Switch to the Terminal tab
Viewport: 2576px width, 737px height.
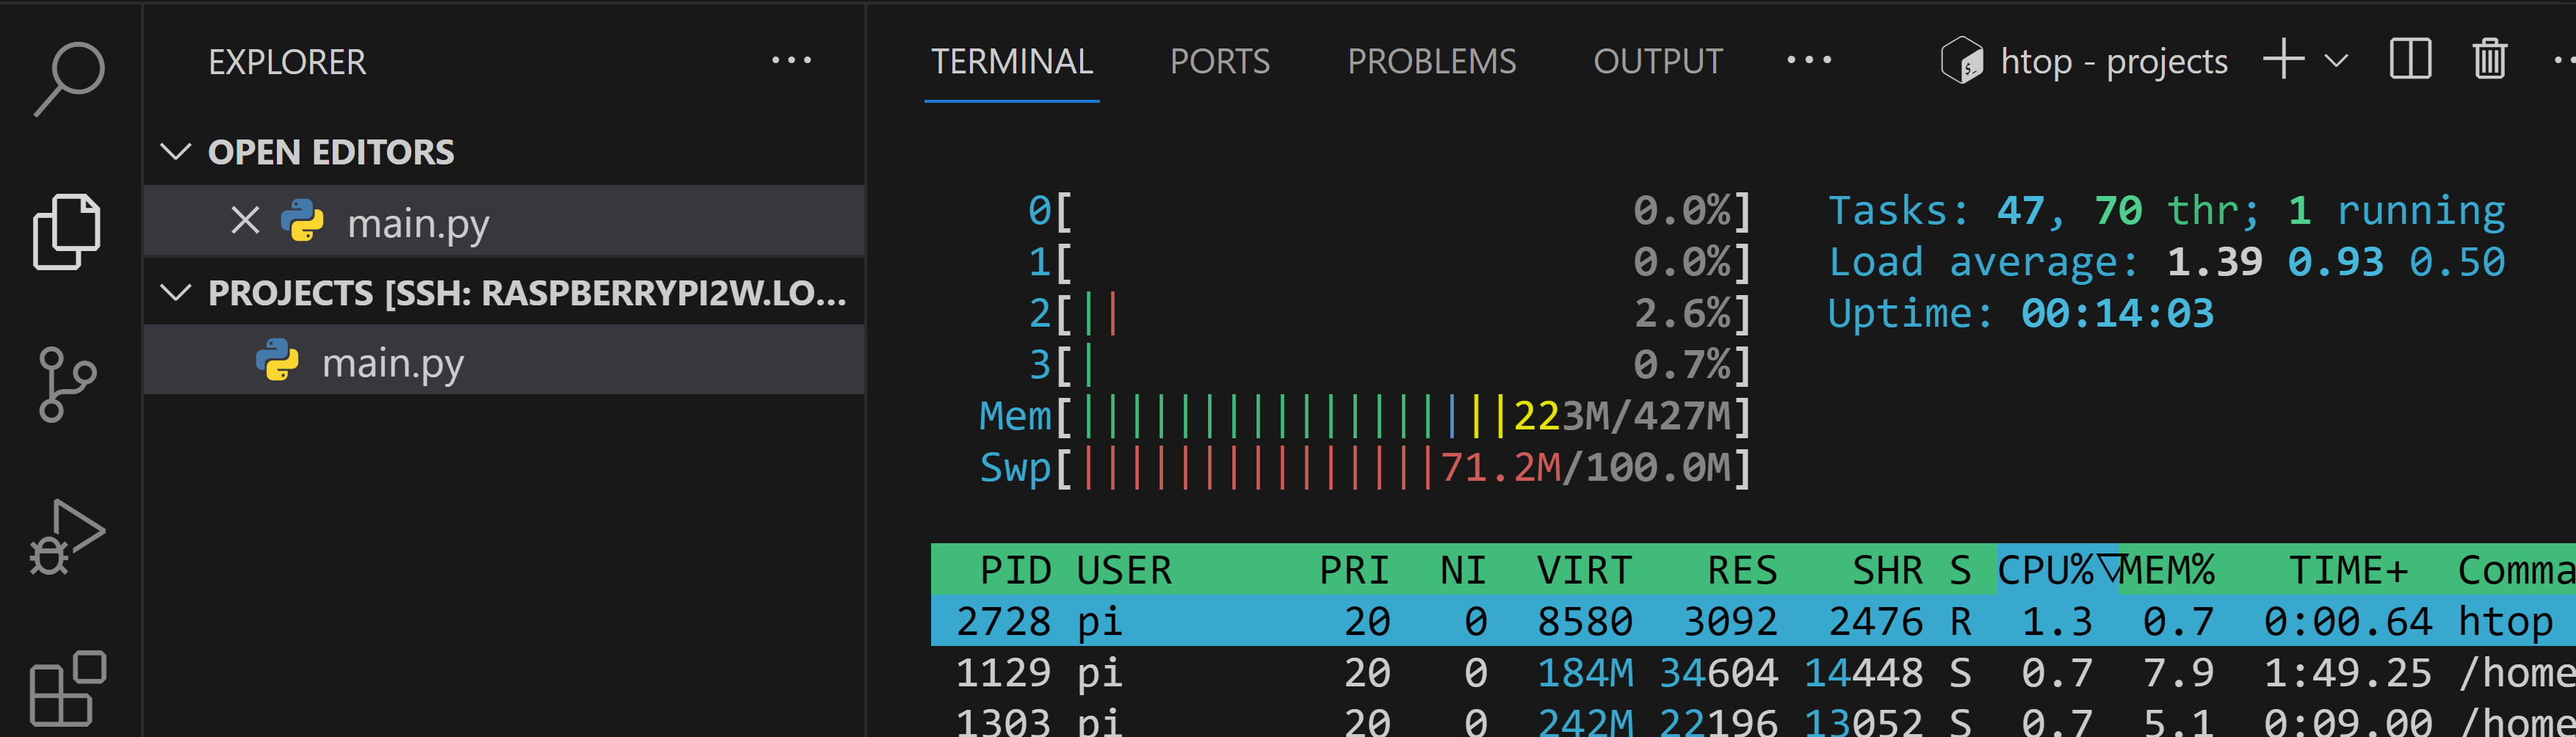coord(1012,62)
